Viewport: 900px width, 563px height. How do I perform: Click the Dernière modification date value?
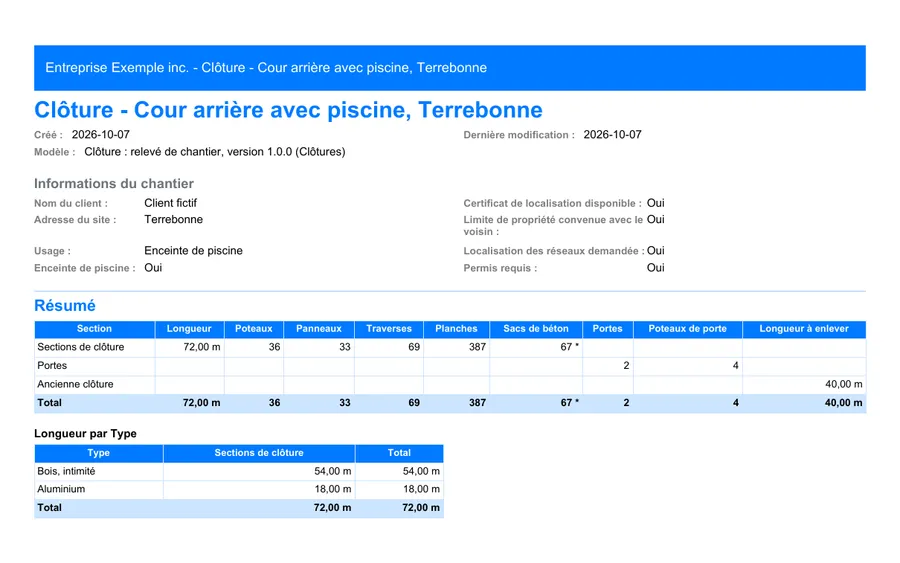[612, 135]
